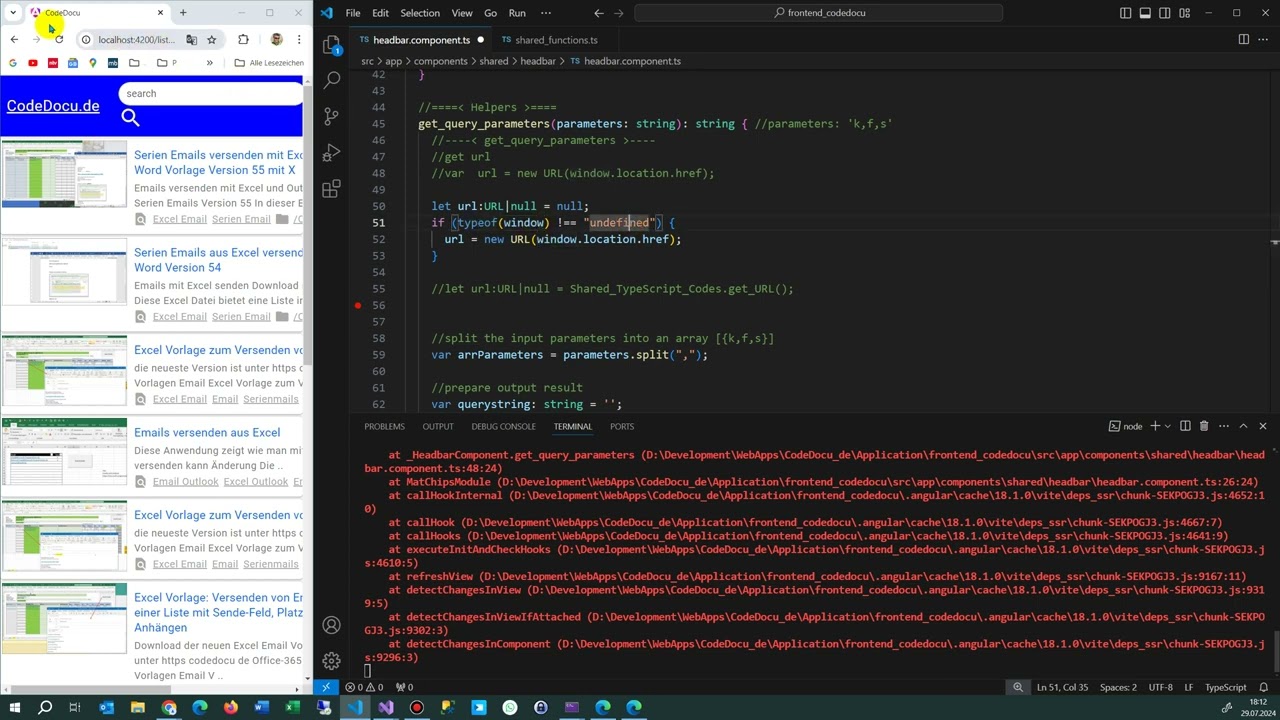The height and width of the screenshot is (720, 1280).
Task: Toggle the breakpoint on line 56
Action: (x=357, y=305)
